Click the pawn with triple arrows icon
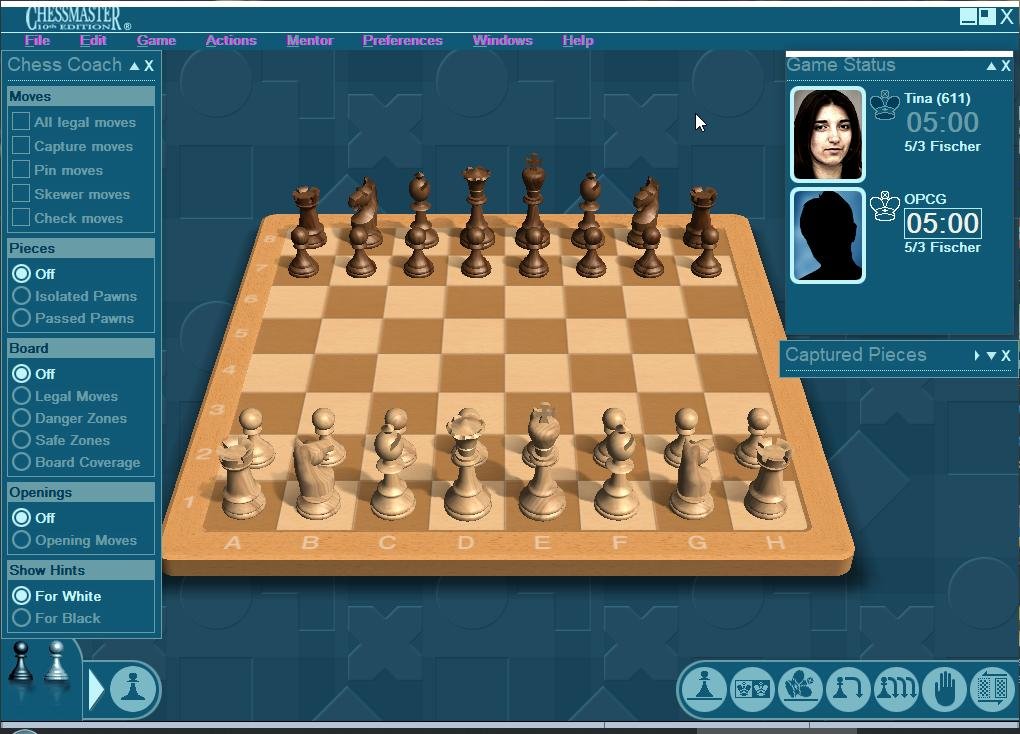The width and height of the screenshot is (1020, 734). [x=896, y=688]
